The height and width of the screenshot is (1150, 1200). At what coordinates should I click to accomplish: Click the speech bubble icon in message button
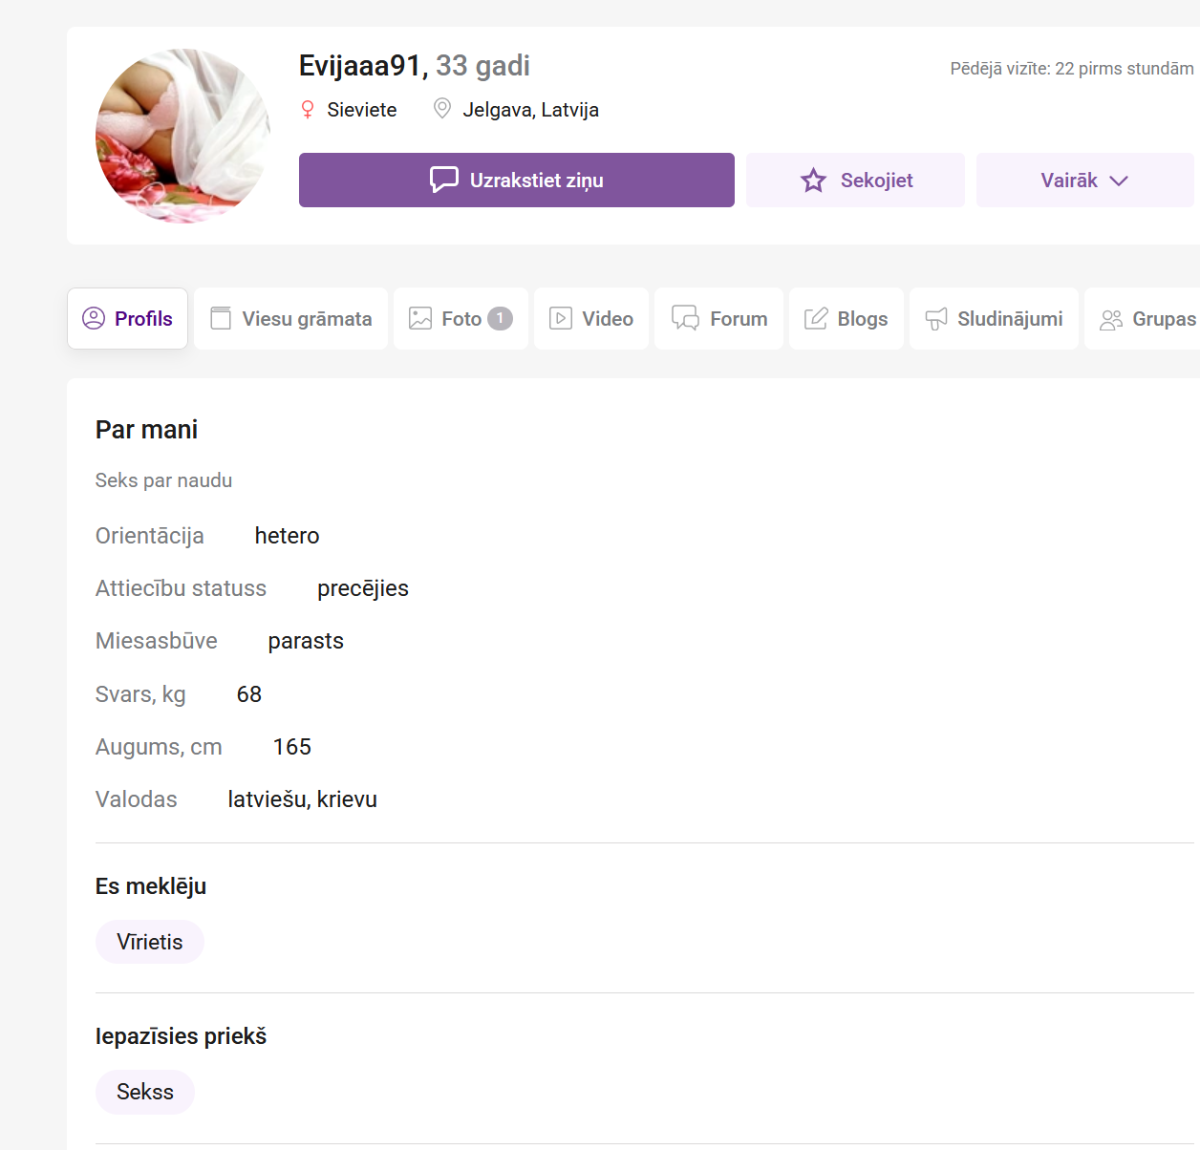(444, 179)
